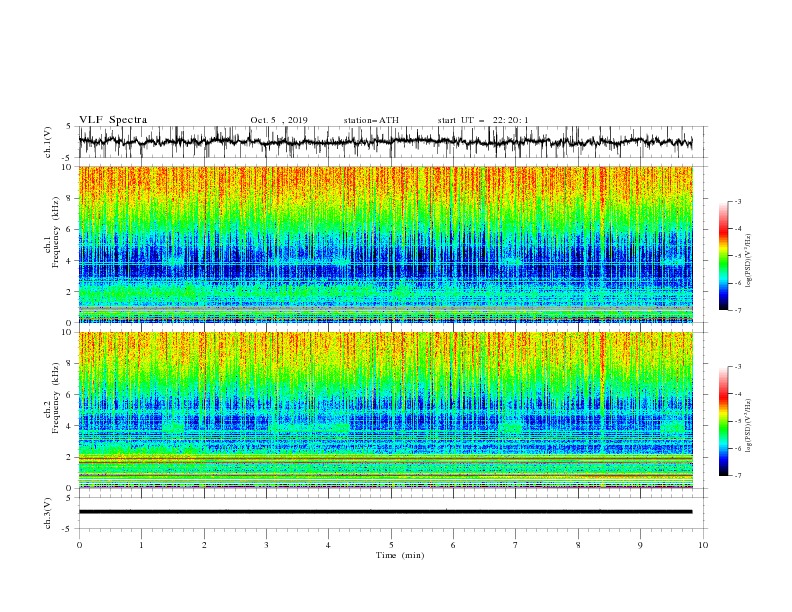
Task: Click inside the ch.1 spectrogram panel
Action: tap(386, 244)
